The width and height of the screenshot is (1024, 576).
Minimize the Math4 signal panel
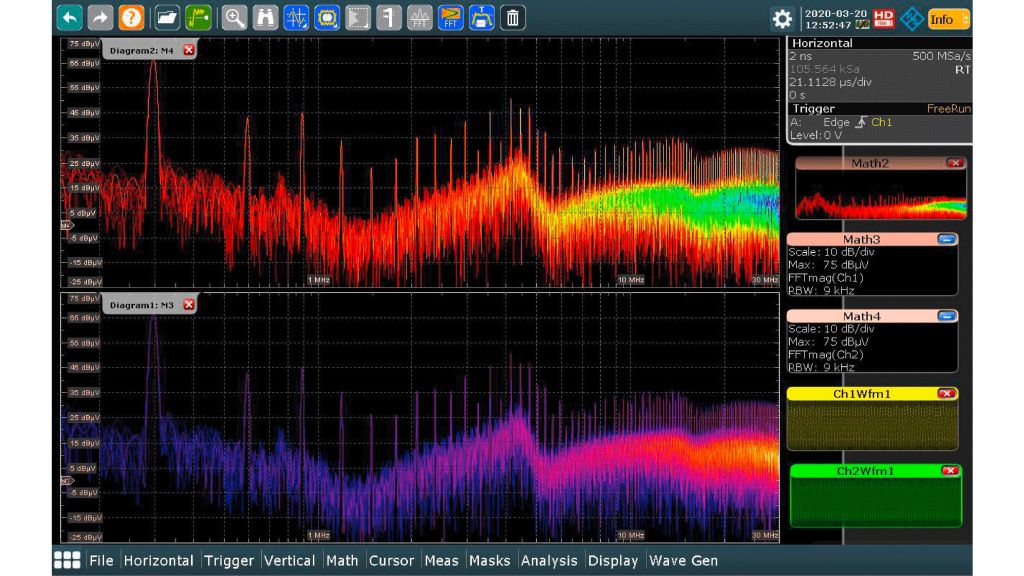tap(946, 316)
